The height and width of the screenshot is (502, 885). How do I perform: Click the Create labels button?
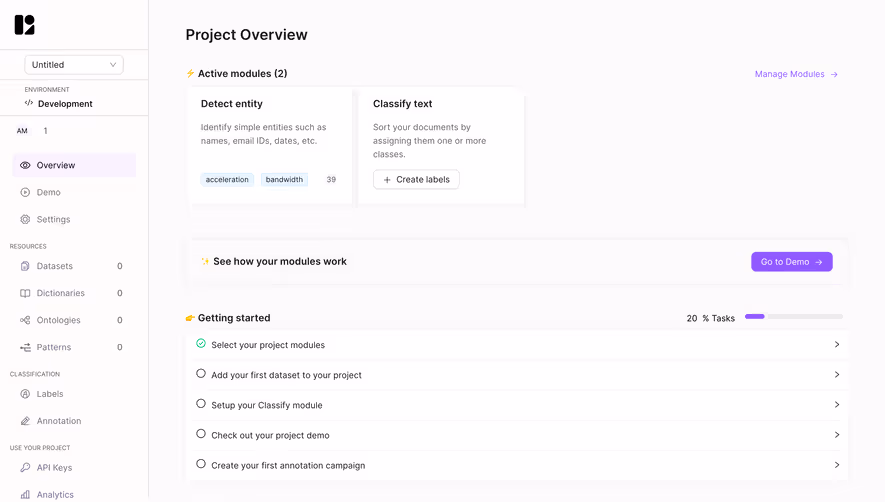coord(416,180)
